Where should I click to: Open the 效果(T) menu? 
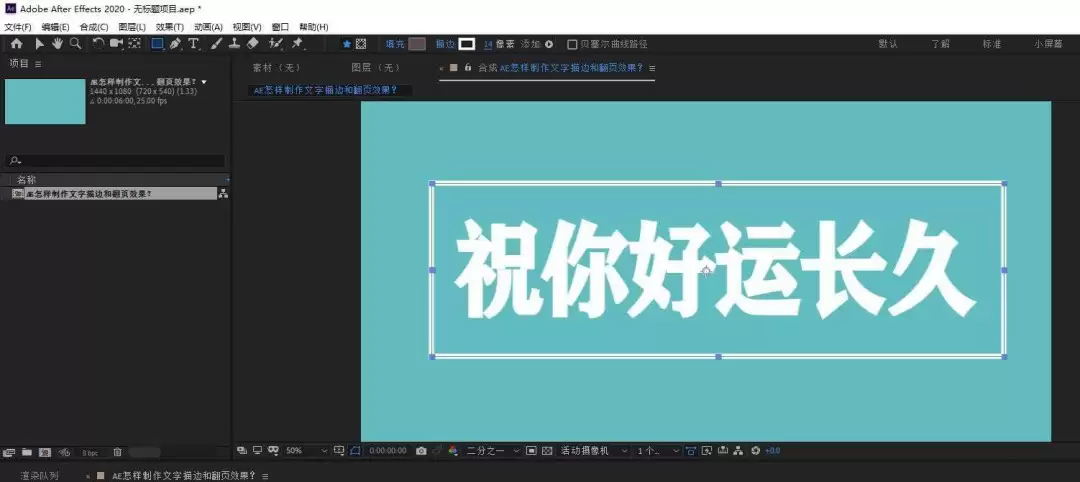click(169, 27)
